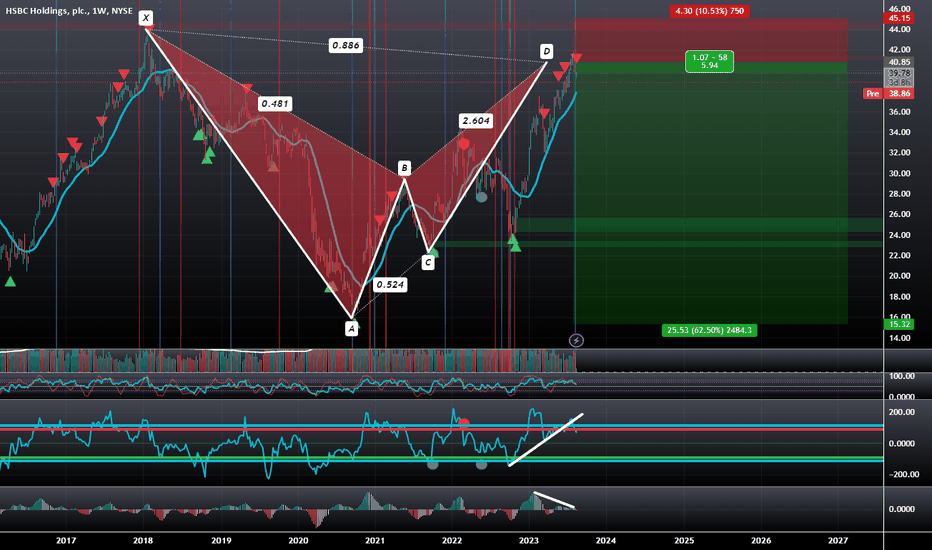Click the 2020 label on the time axis
Image resolution: width=932 pixels, height=550 pixels.
pyautogui.click(x=298, y=540)
